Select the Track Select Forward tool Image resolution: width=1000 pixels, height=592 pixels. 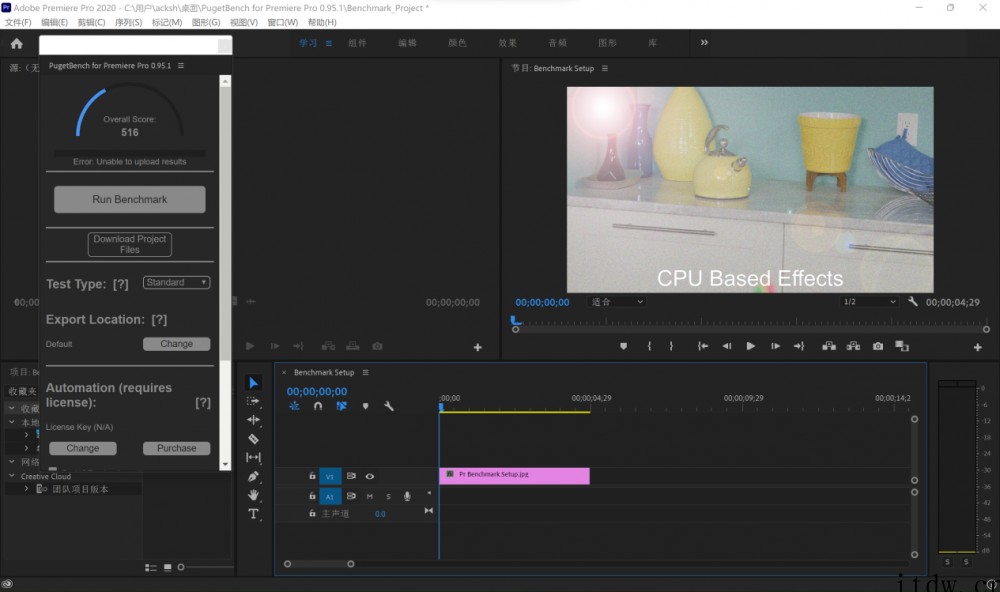click(253, 401)
